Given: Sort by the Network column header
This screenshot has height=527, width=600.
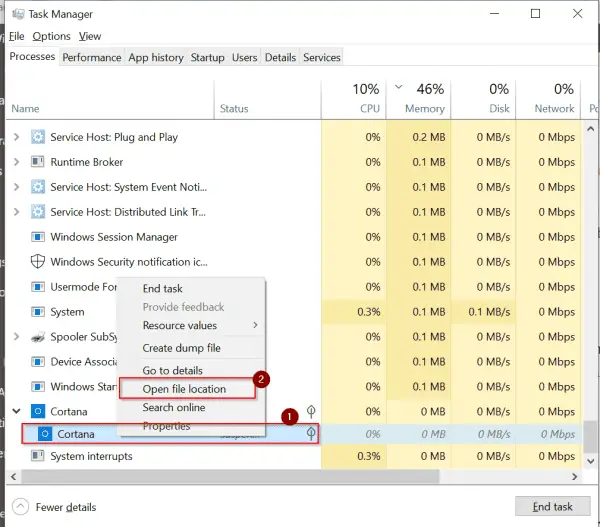Looking at the screenshot, I should [x=548, y=100].
